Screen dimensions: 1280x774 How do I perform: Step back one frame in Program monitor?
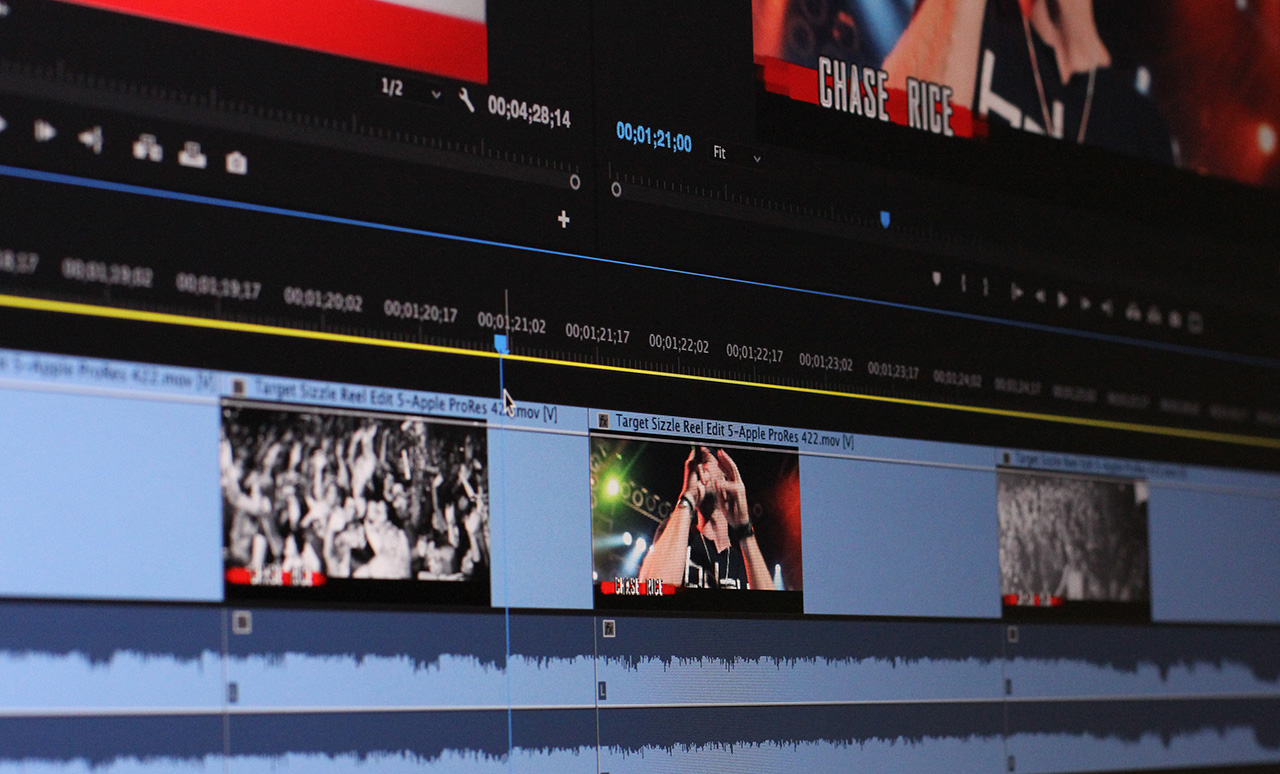click(1040, 295)
